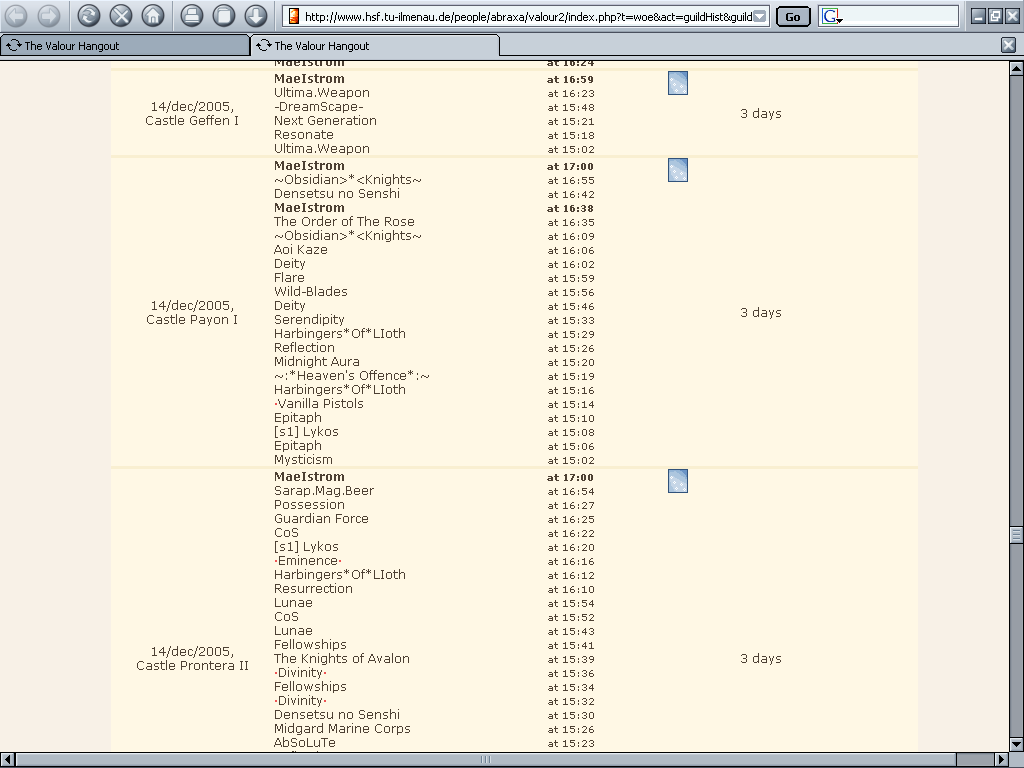
Task: Switch to the inactive Valour Hangout tab
Action: [x=125, y=45]
